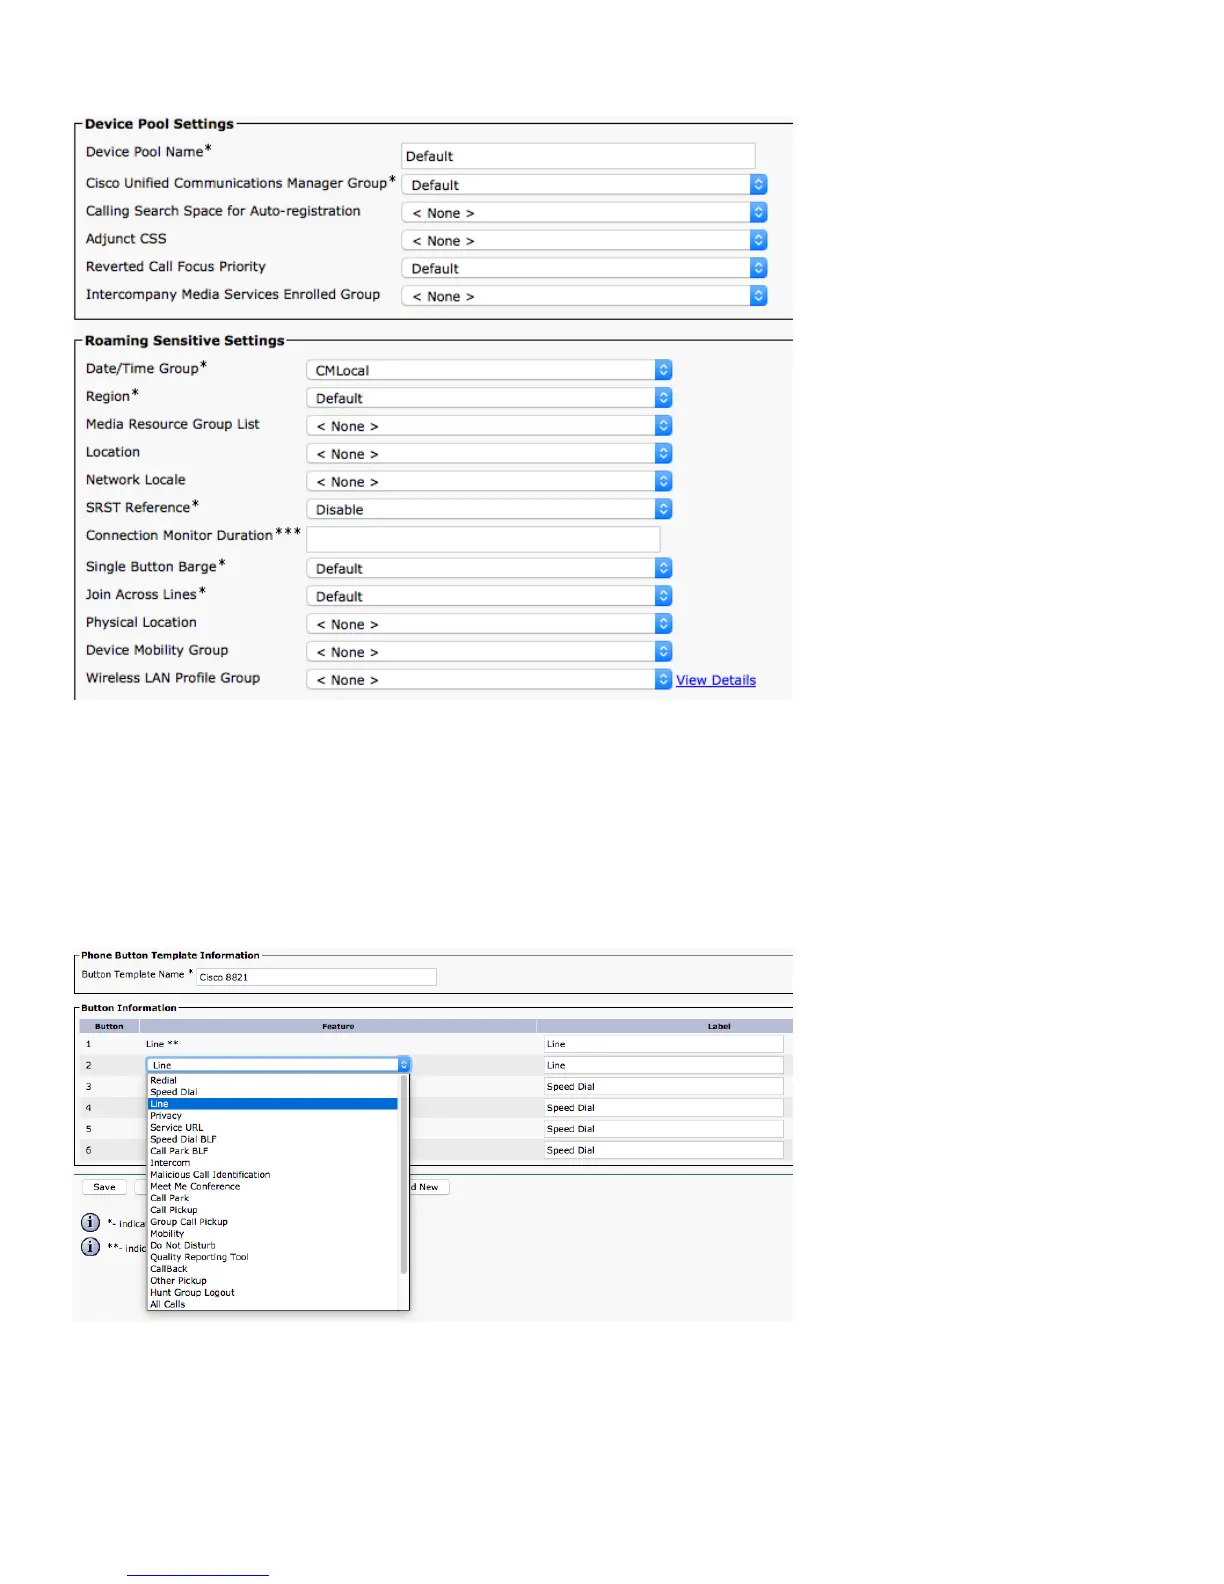Open Reverted Call Focus Priority dropdown

pyautogui.click(x=585, y=268)
